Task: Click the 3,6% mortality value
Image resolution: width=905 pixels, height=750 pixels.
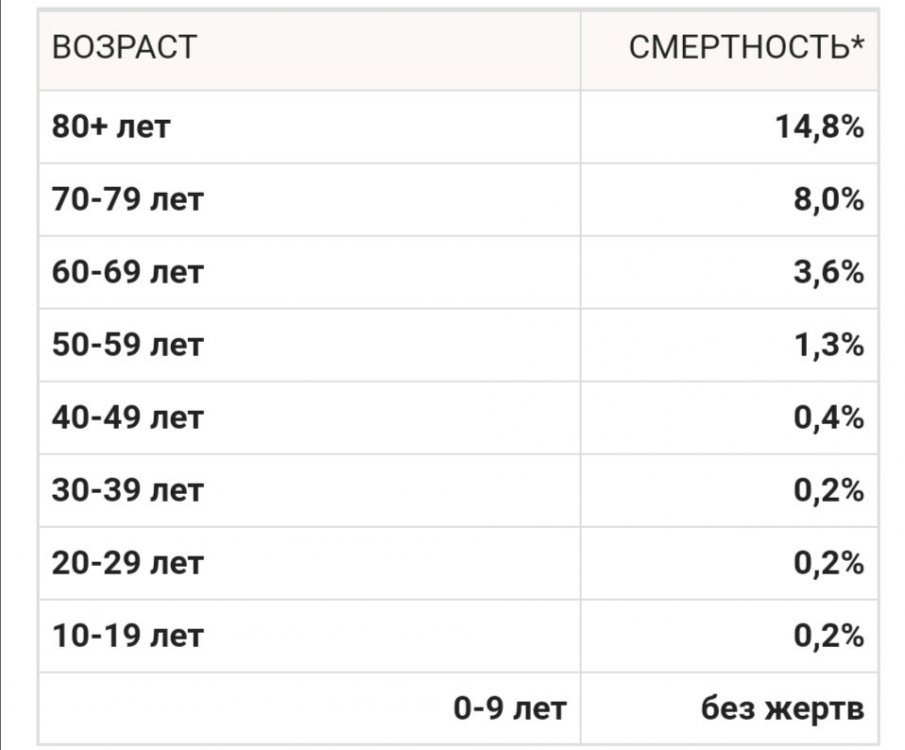Action: click(x=829, y=272)
